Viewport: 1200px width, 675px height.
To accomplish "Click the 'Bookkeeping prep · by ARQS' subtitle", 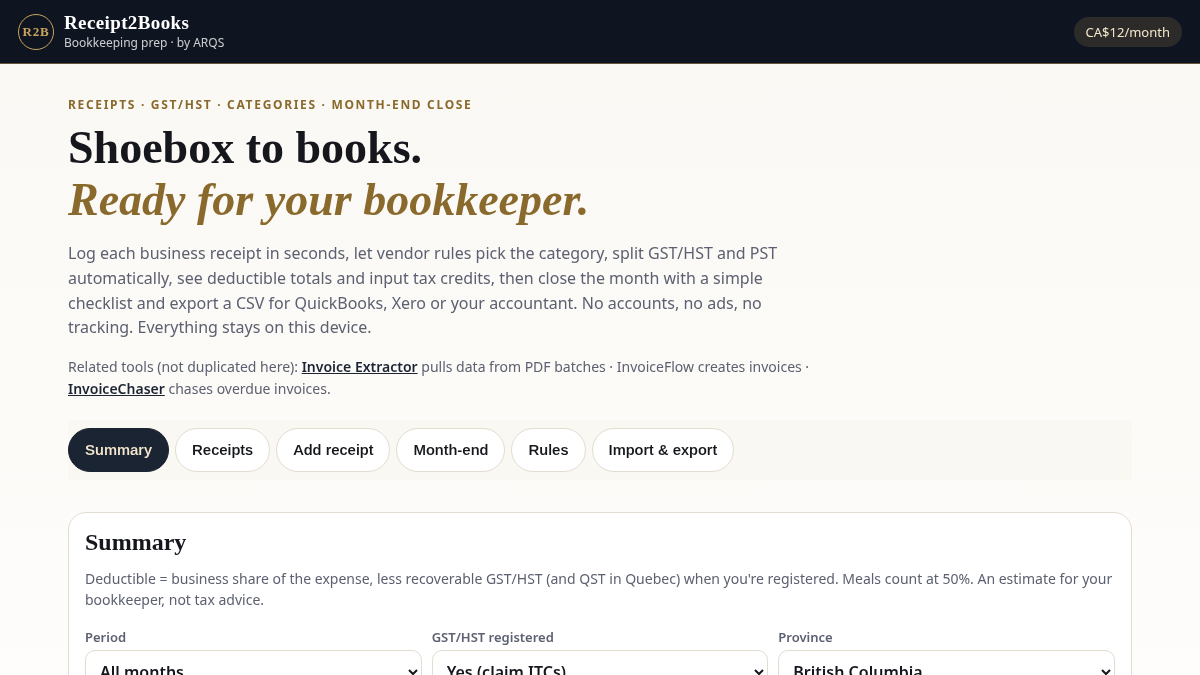I will tap(144, 43).
